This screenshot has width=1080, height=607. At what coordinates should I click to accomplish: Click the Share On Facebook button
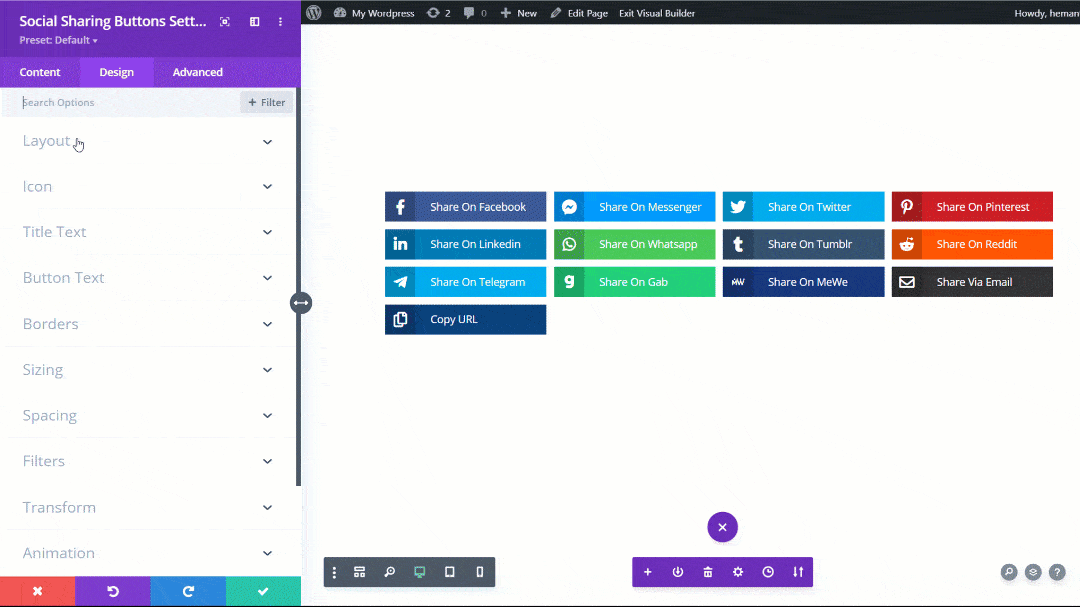[x=466, y=207]
